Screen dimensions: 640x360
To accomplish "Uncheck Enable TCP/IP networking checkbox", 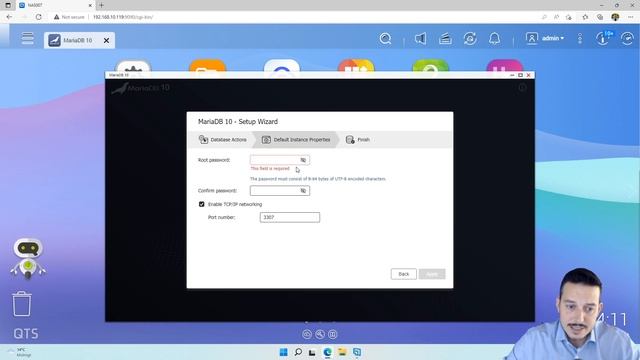I will pos(202,204).
